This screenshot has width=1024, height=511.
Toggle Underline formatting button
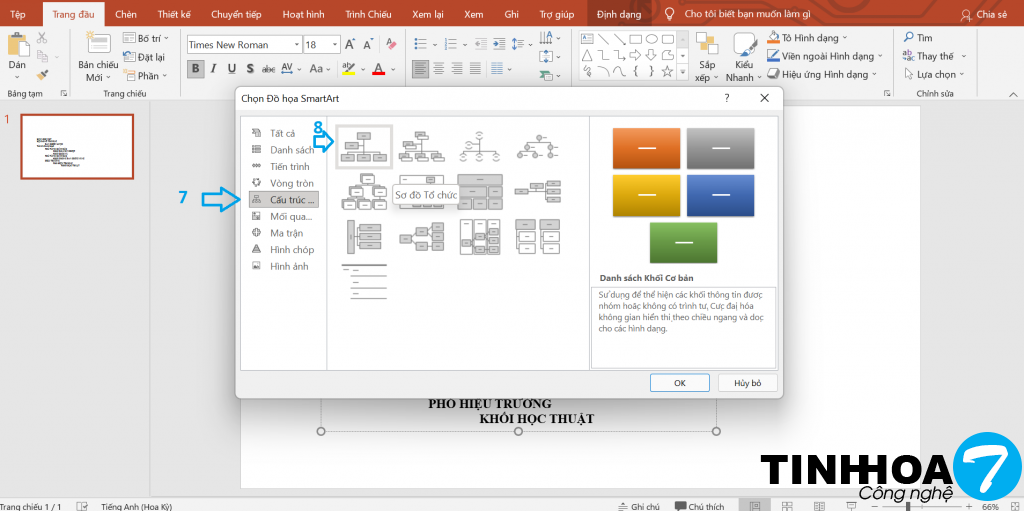coord(233,69)
